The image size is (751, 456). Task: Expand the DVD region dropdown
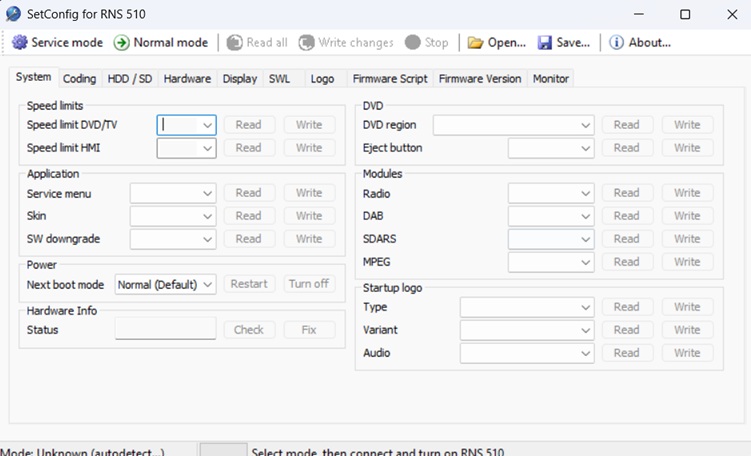pos(585,125)
